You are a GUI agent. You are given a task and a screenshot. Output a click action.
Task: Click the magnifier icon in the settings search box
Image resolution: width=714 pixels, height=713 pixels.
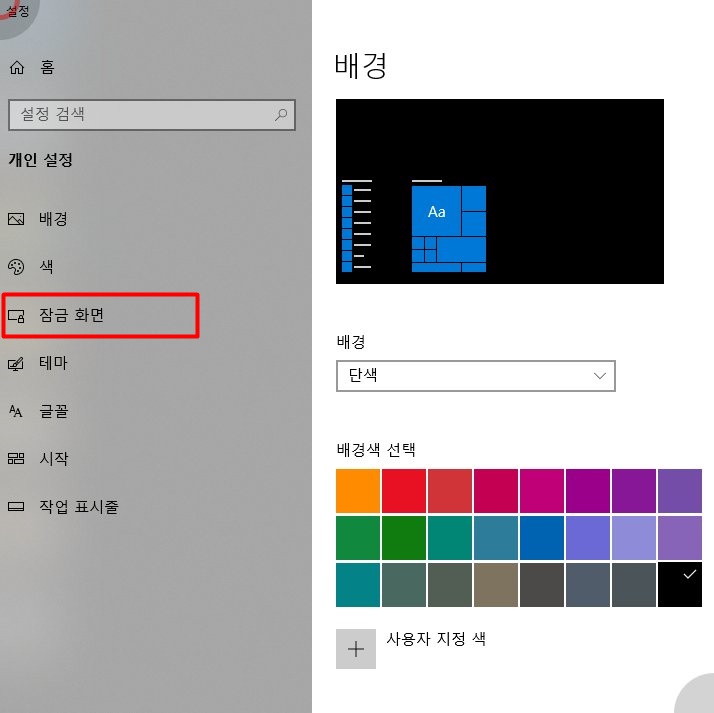pos(281,114)
